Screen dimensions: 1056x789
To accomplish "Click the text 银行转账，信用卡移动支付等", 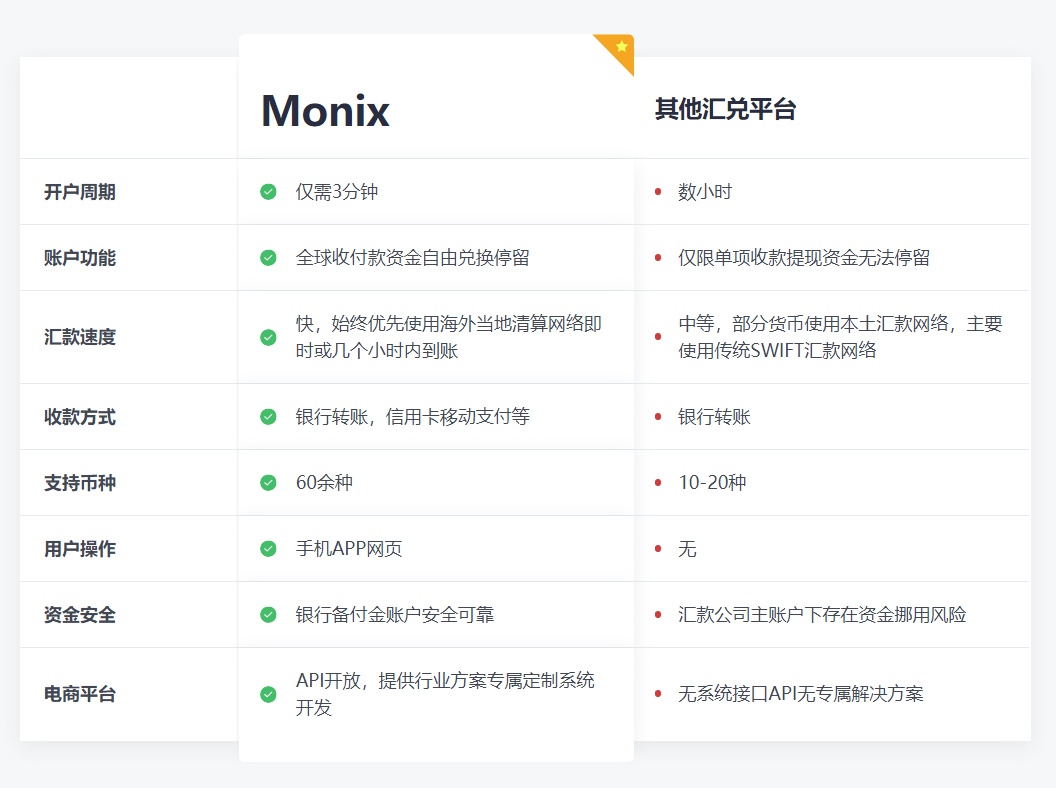I will [413, 417].
